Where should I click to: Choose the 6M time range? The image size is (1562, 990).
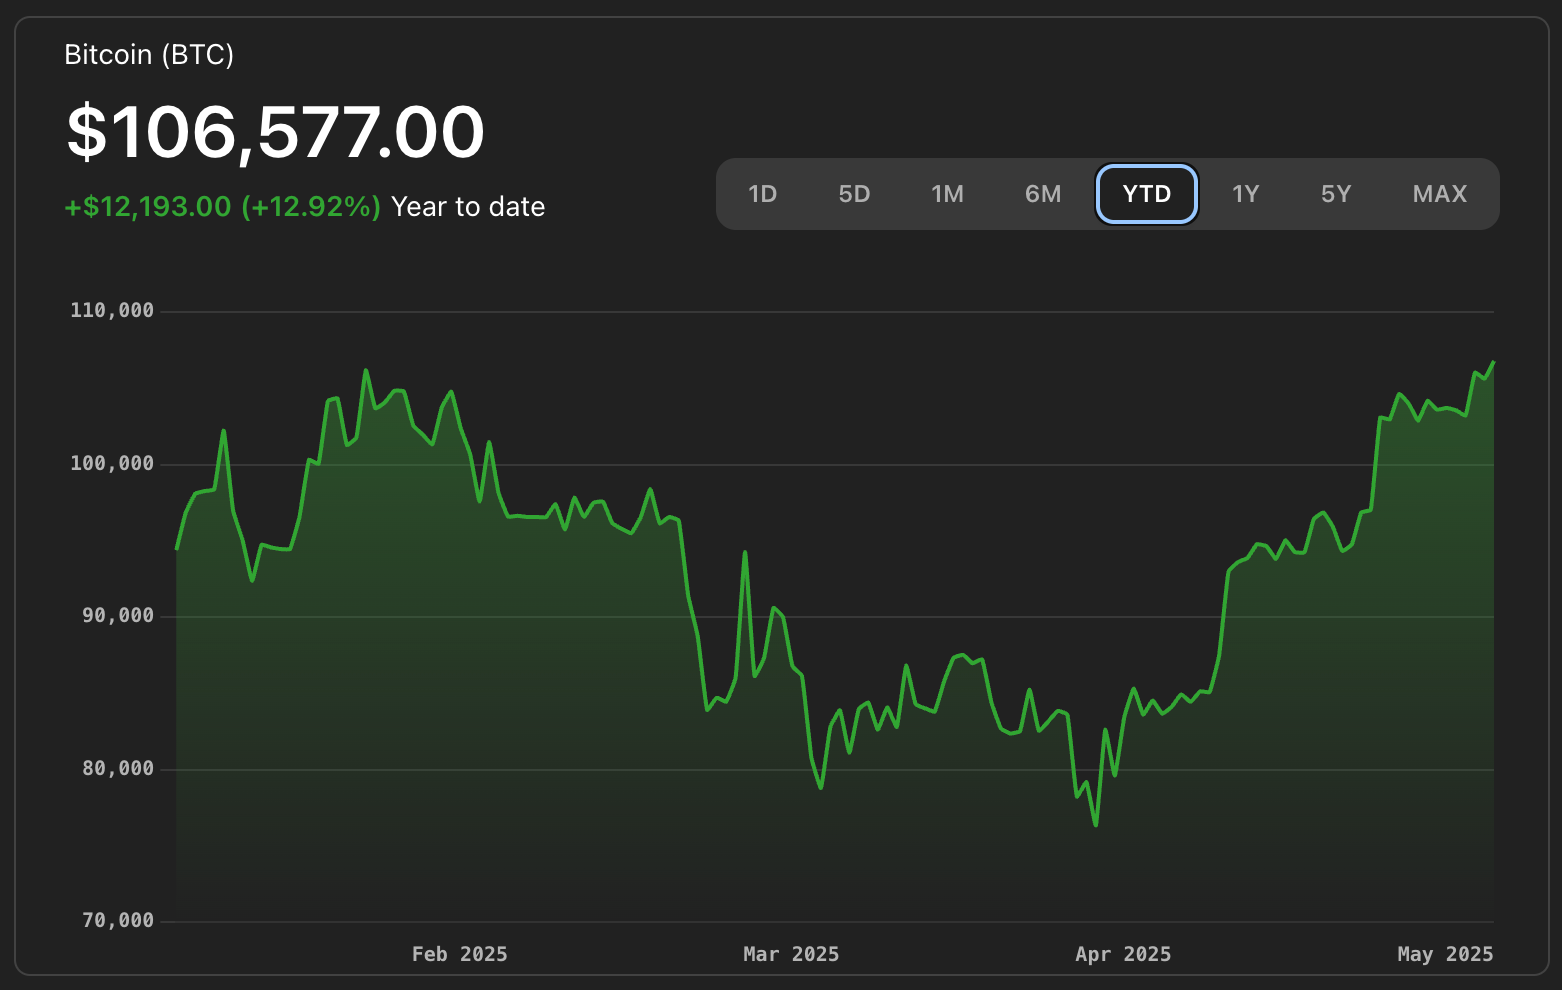tap(1043, 194)
